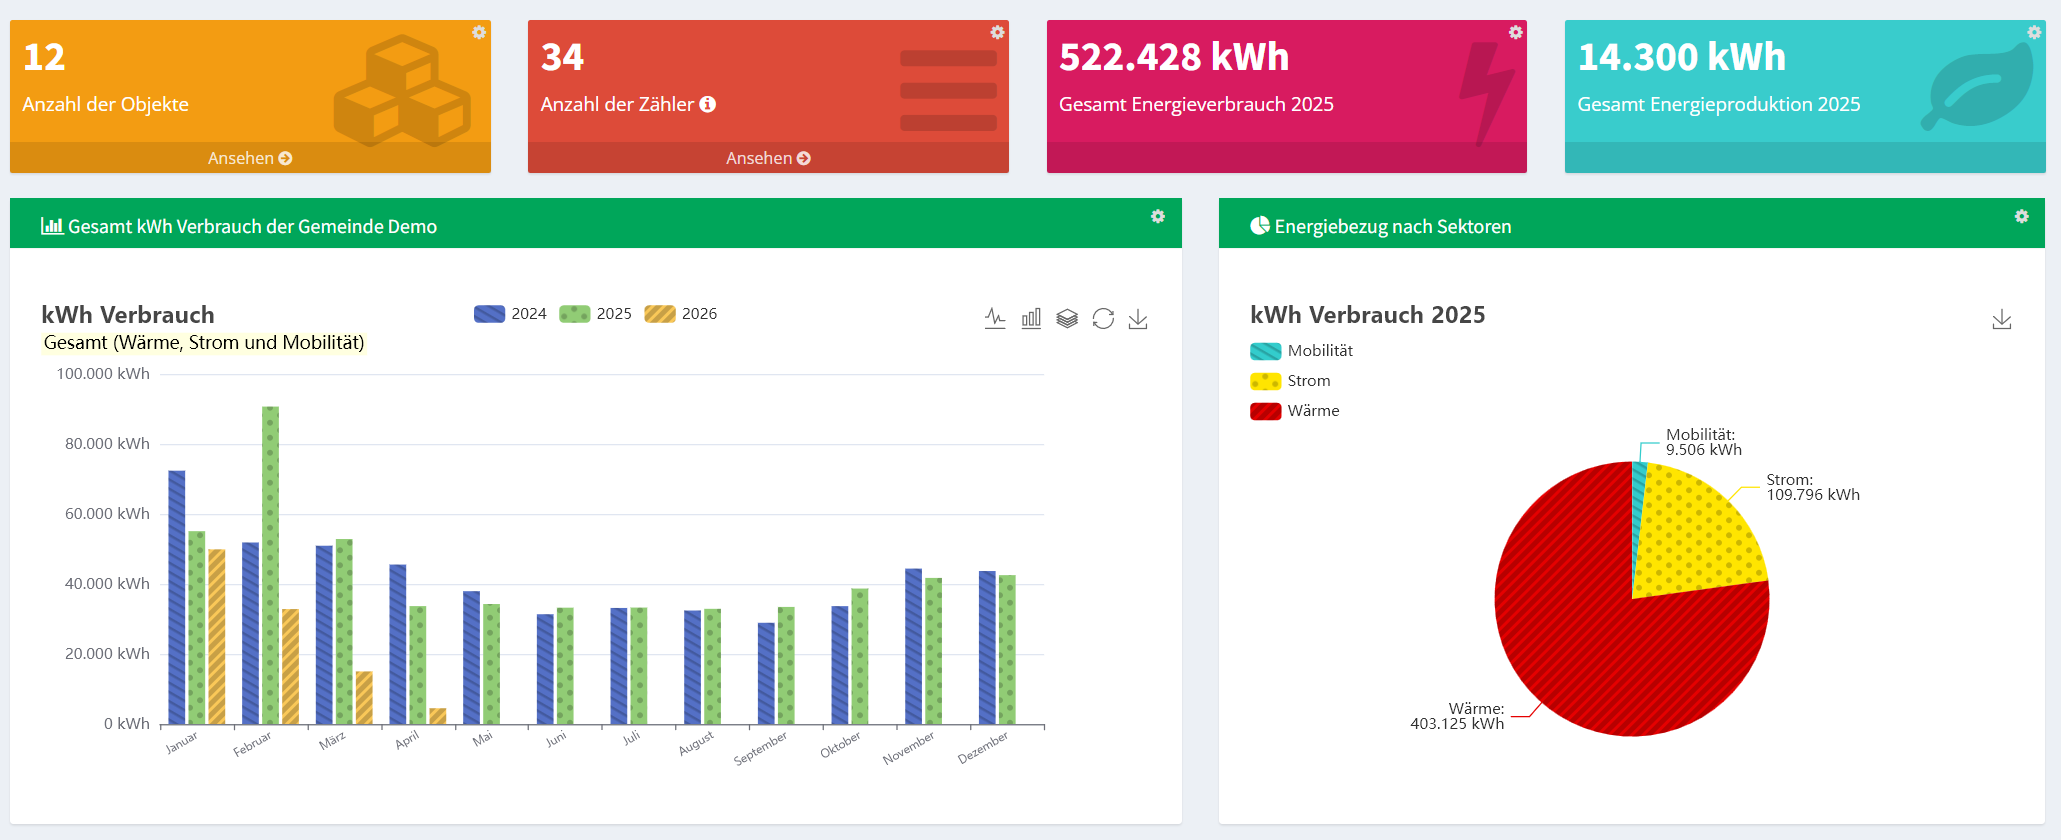This screenshot has height=840, width=2061.
Task: Click the list bars icon on Zähler card
Action: (948, 91)
